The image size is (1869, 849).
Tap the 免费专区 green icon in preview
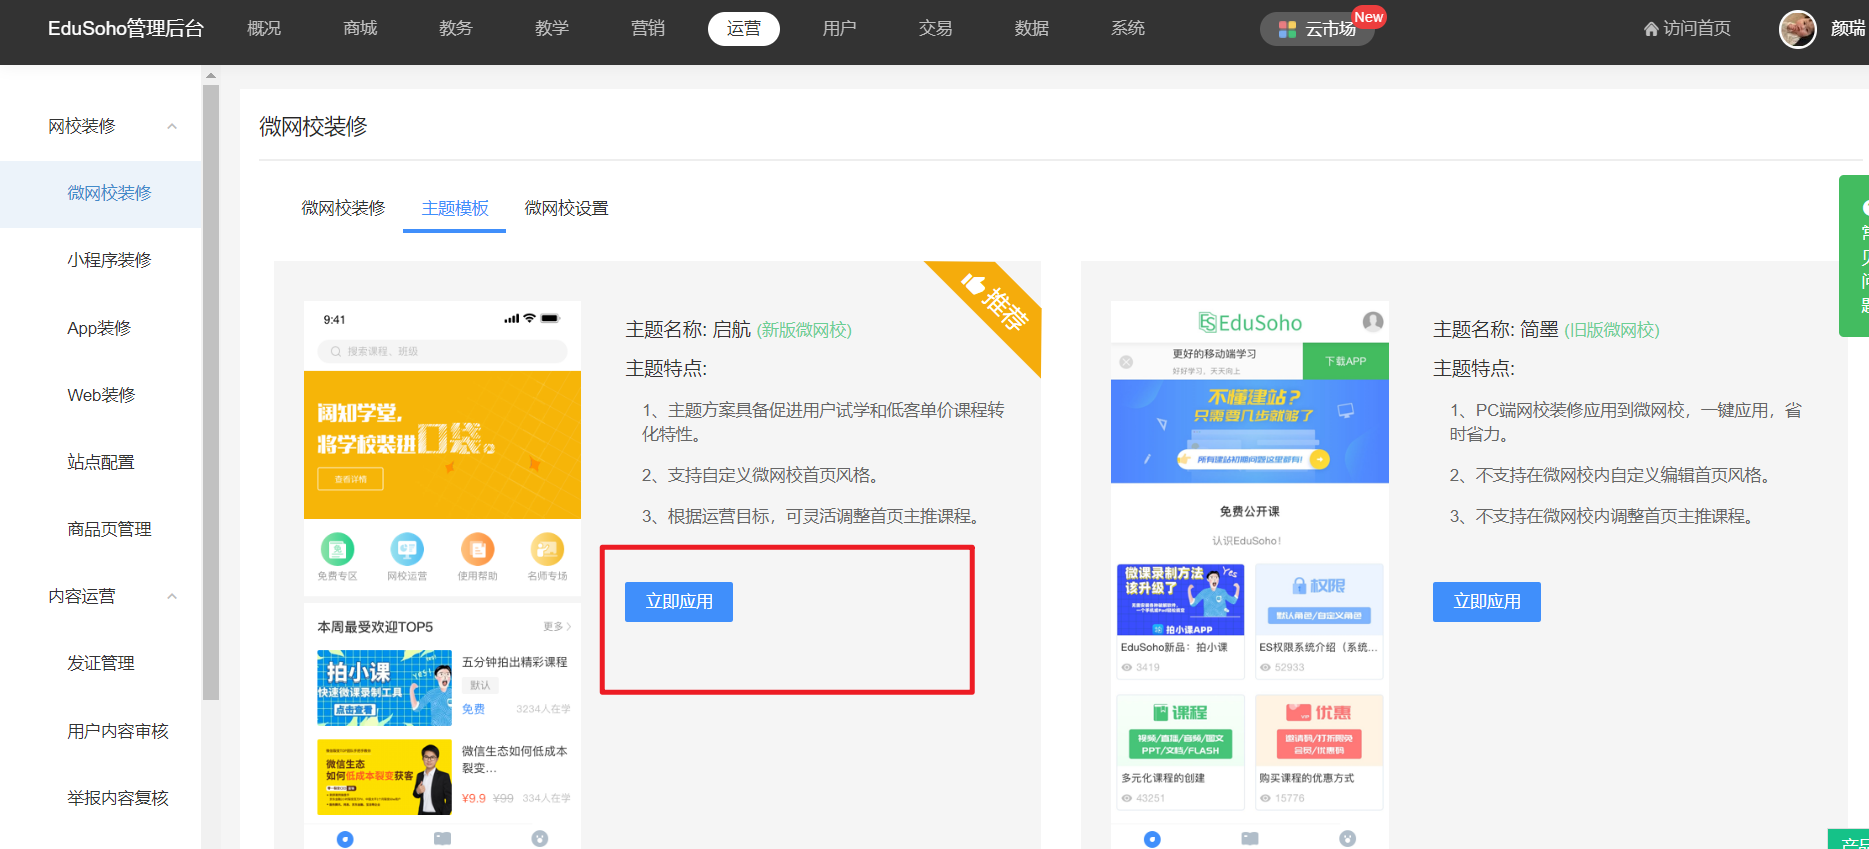coord(337,549)
